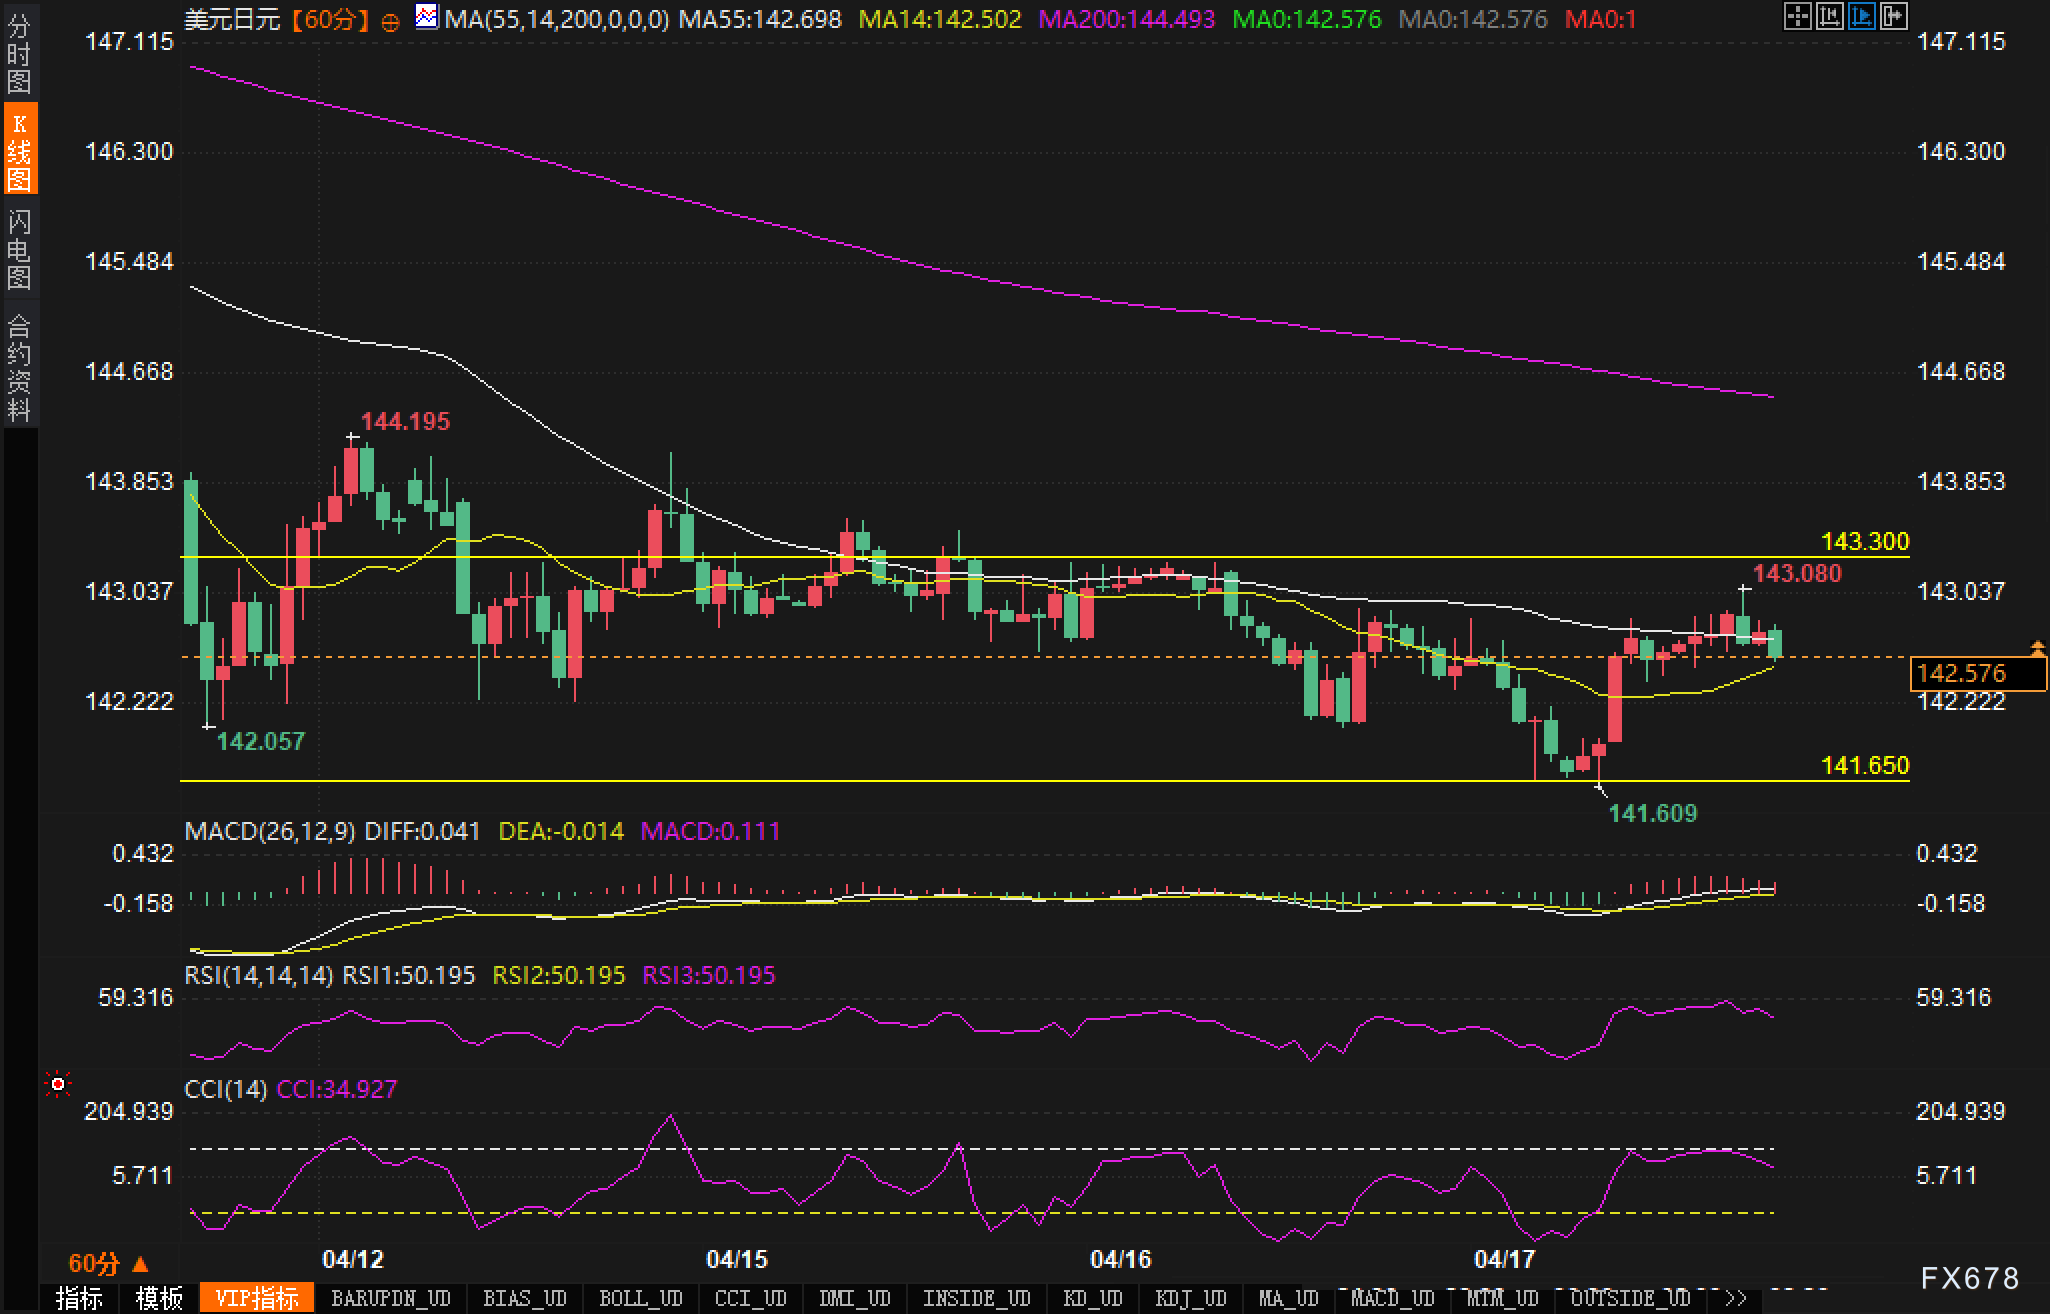Expand indicator list with >> arrows
This screenshot has width=2050, height=1314.
(1736, 1298)
